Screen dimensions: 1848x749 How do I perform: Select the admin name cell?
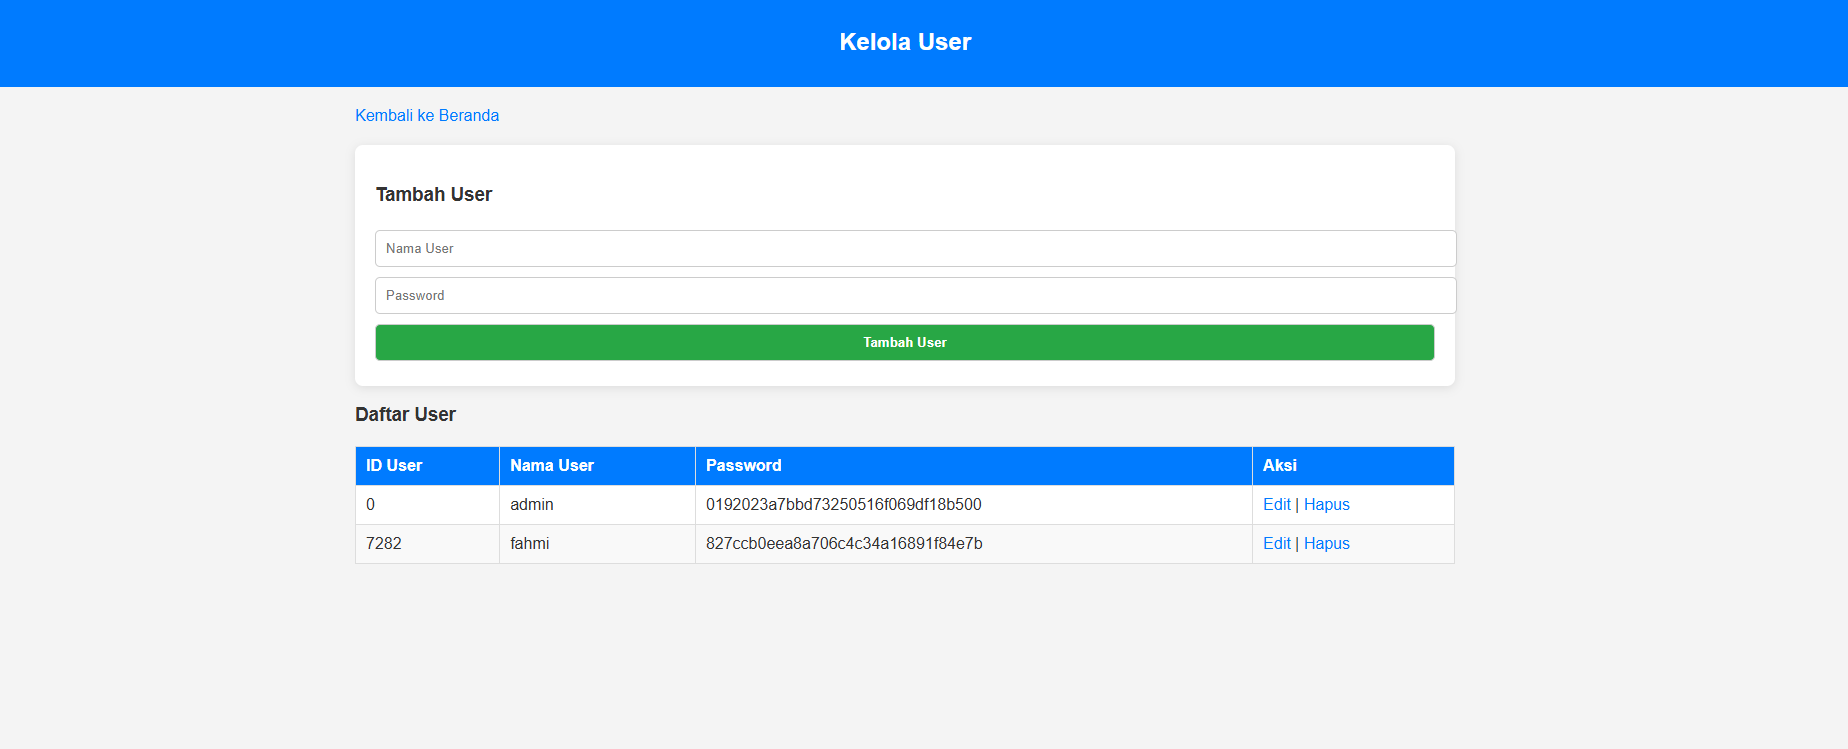point(597,505)
